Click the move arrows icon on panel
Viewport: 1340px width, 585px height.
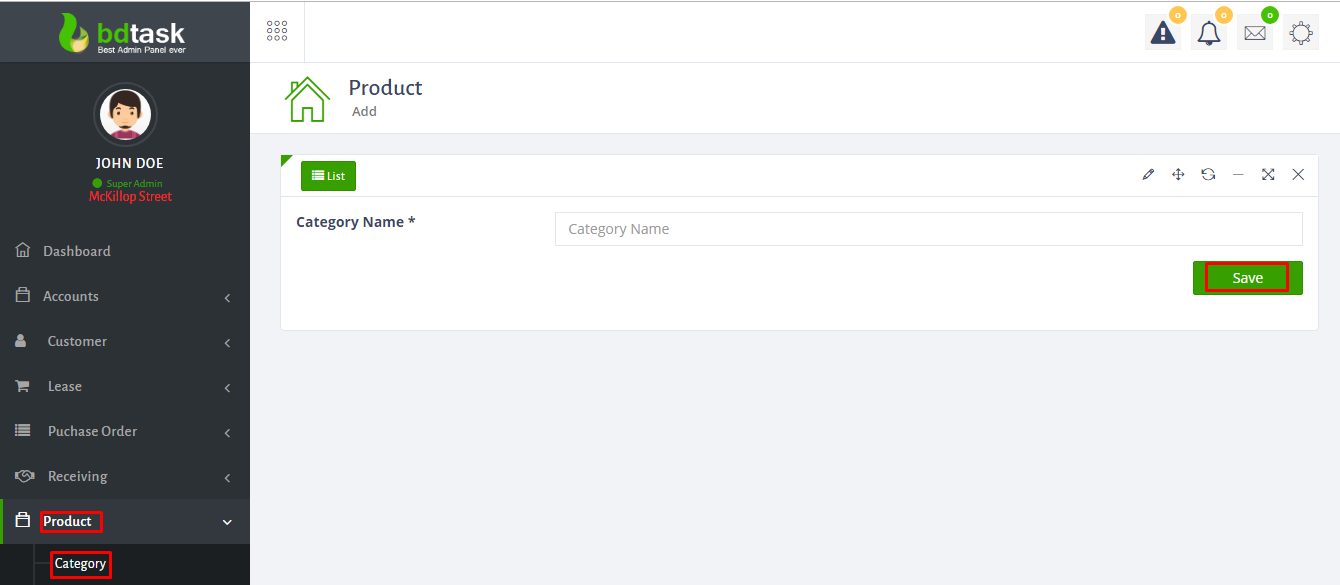(1178, 175)
